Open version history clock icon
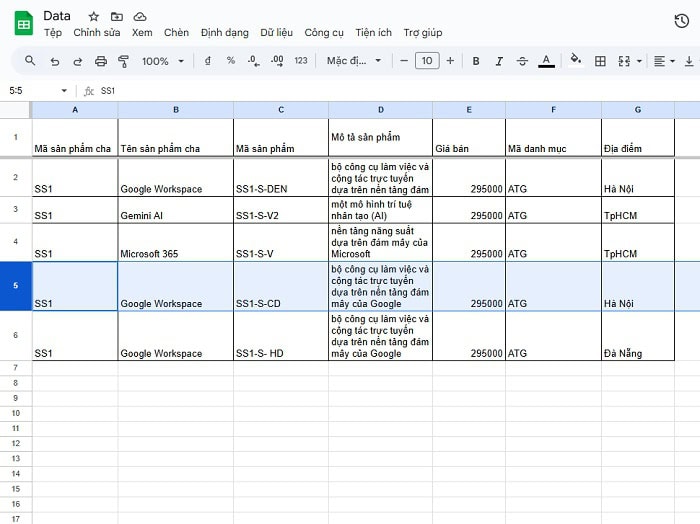The height and width of the screenshot is (524, 700). [681, 21]
